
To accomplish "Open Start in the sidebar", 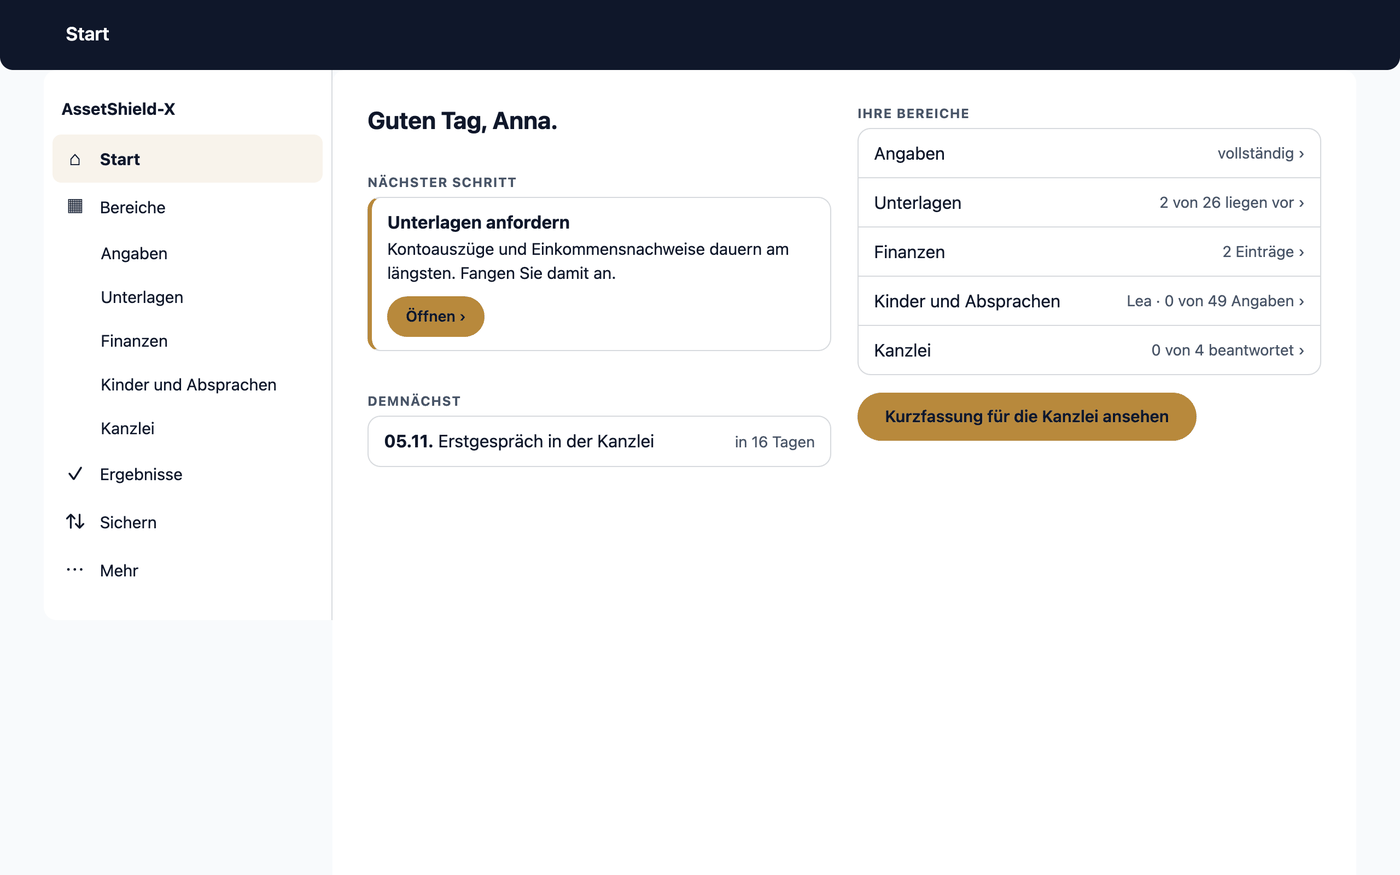I will click(x=188, y=159).
